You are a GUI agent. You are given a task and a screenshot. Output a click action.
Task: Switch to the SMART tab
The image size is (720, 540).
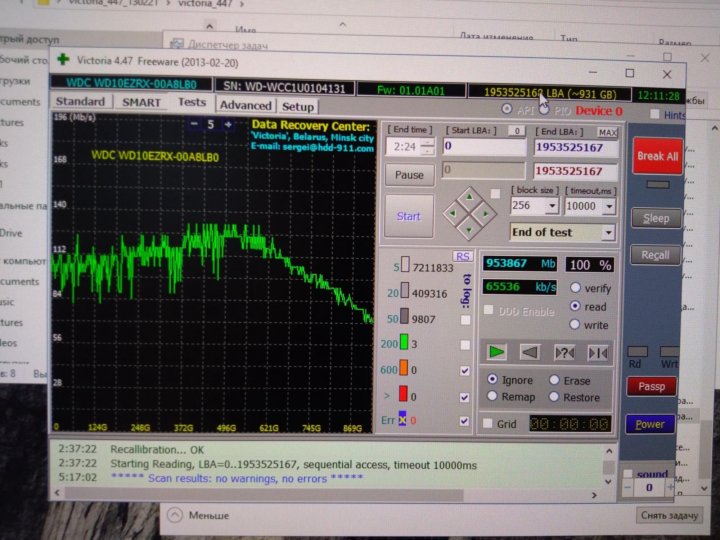pos(141,103)
